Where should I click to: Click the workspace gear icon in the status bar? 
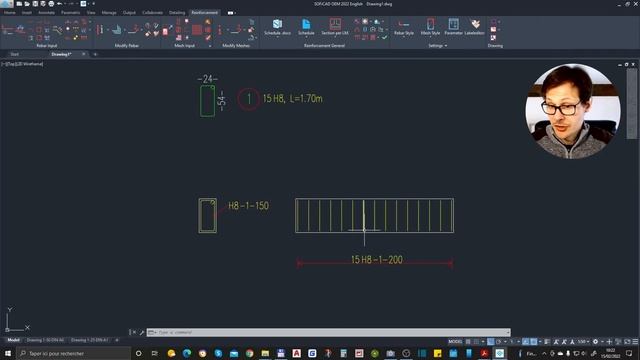point(595,342)
